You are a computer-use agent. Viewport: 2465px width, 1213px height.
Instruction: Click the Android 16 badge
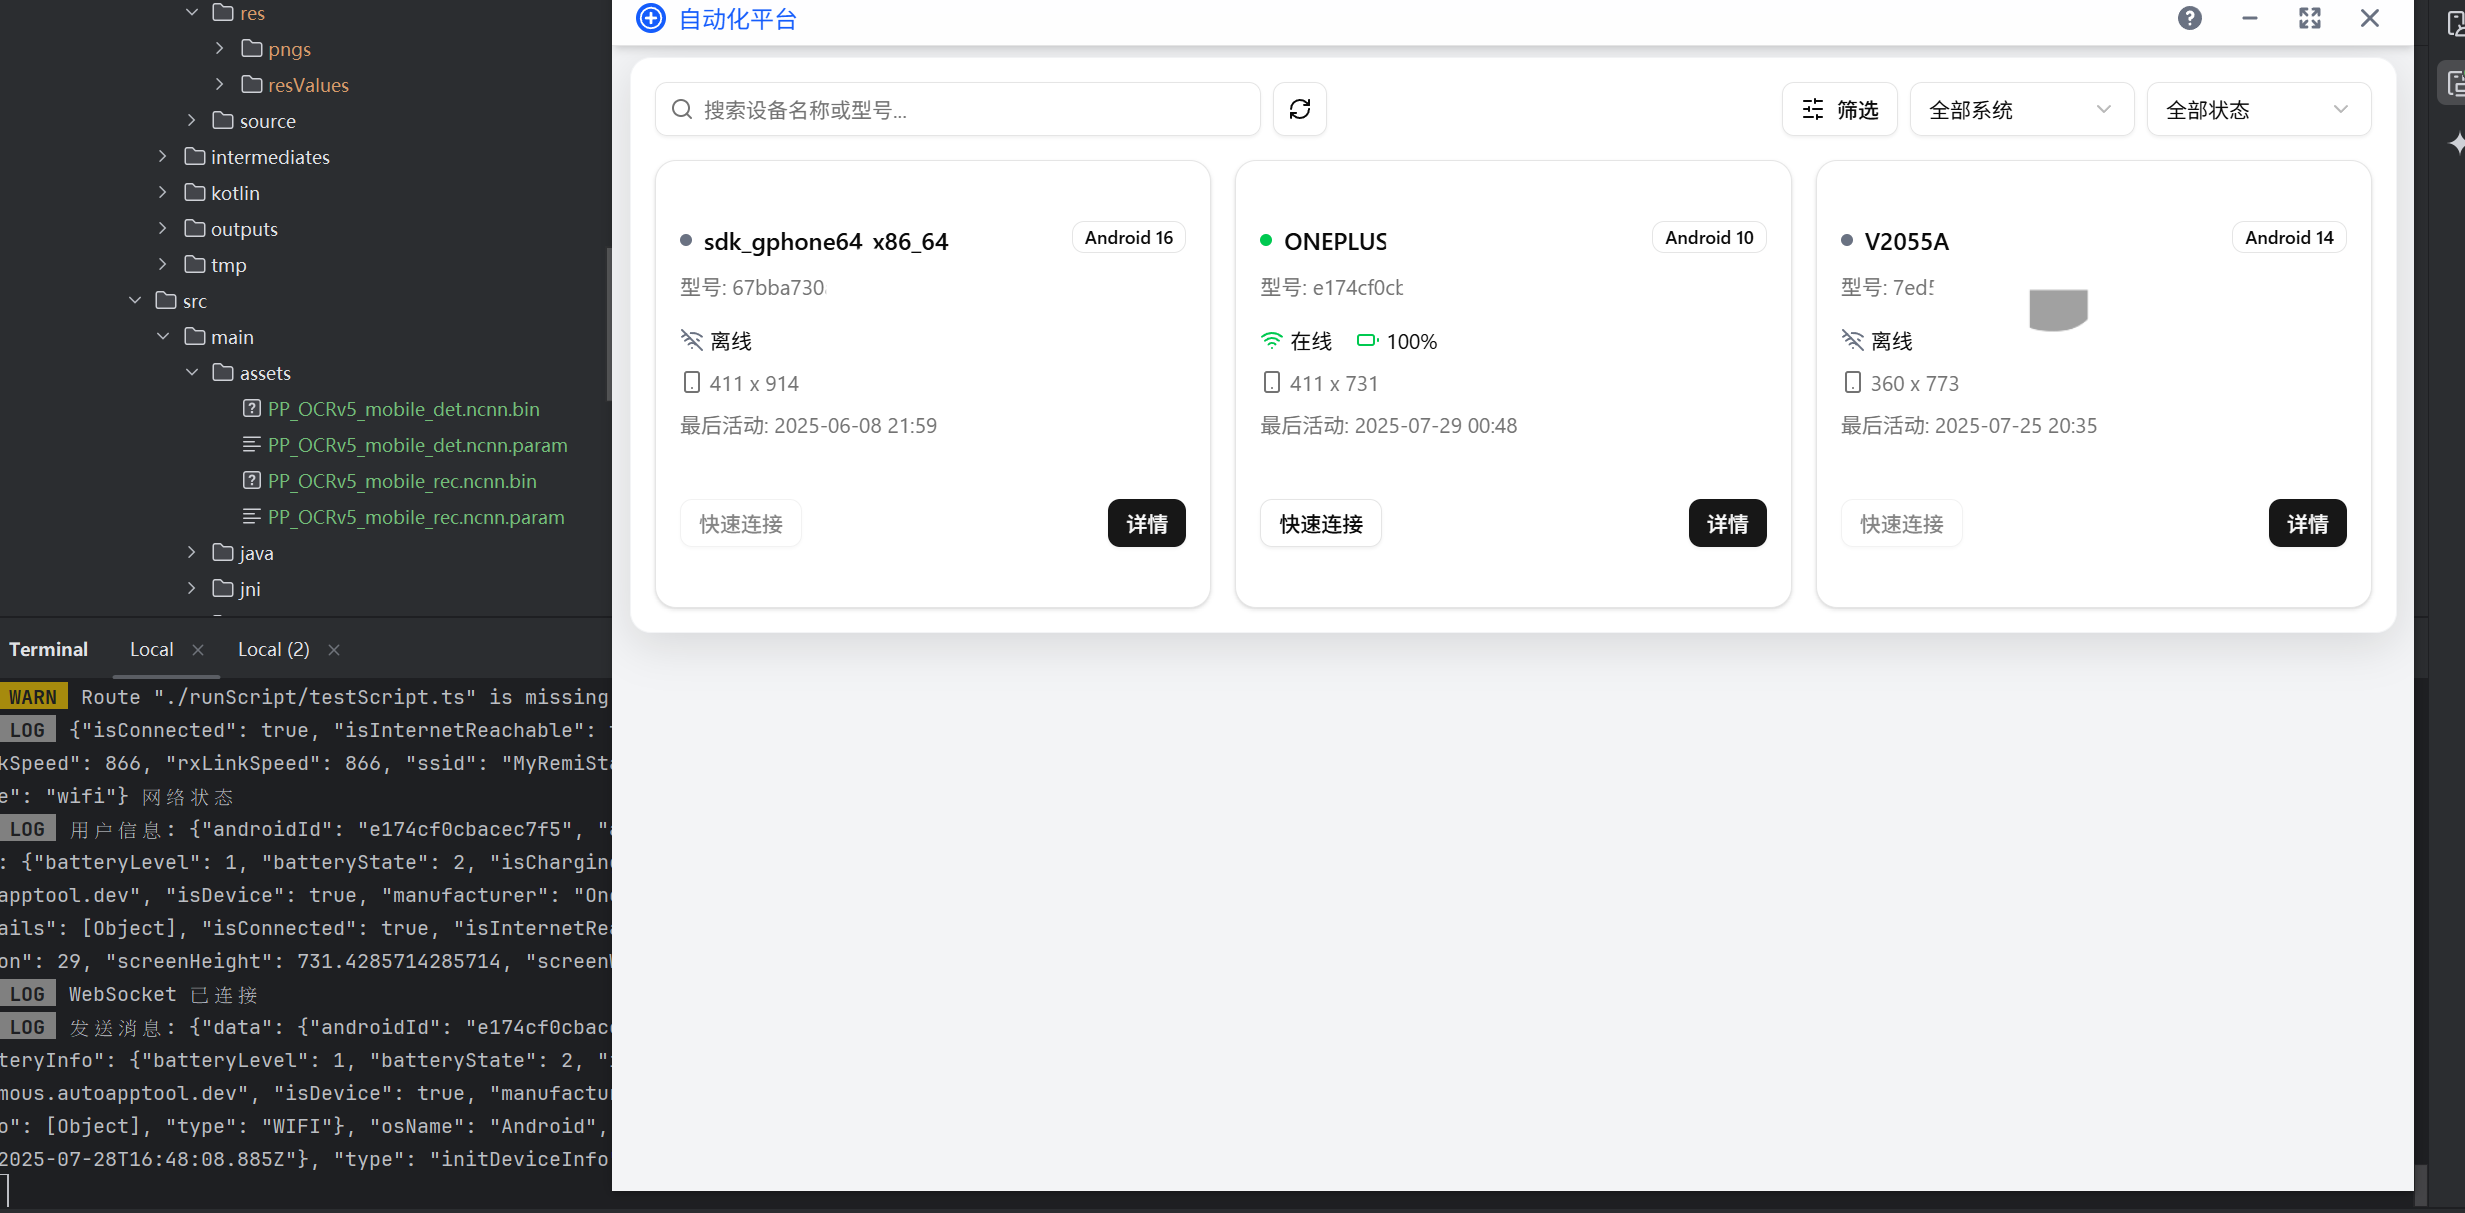[x=1128, y=237]
